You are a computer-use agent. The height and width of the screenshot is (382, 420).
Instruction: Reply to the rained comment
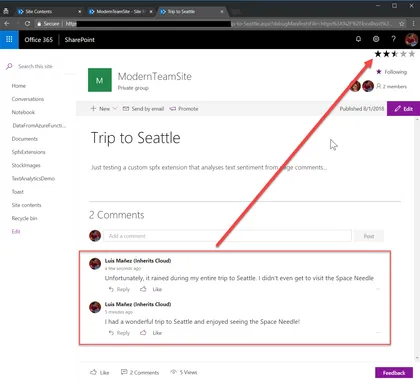coord(119,289)
